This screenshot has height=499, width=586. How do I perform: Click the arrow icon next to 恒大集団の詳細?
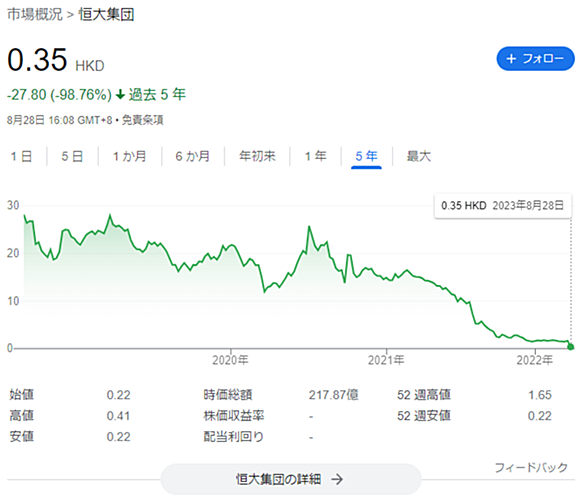click(337, 479)
